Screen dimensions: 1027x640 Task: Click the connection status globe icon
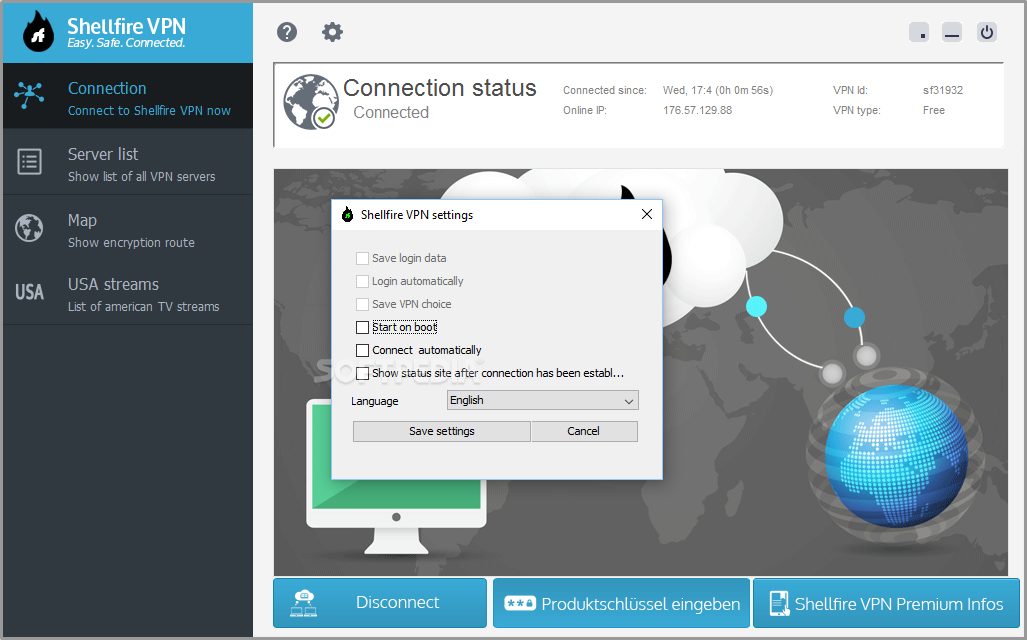click(x=310, y=102)
